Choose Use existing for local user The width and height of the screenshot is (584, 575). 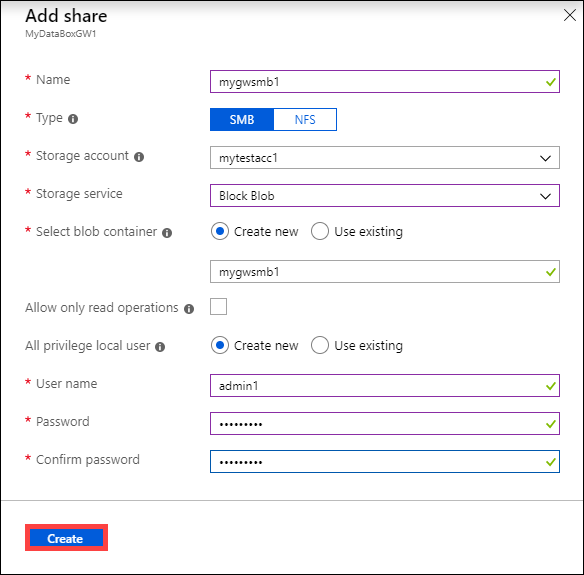pyautogui.click(x=320, y=345)
